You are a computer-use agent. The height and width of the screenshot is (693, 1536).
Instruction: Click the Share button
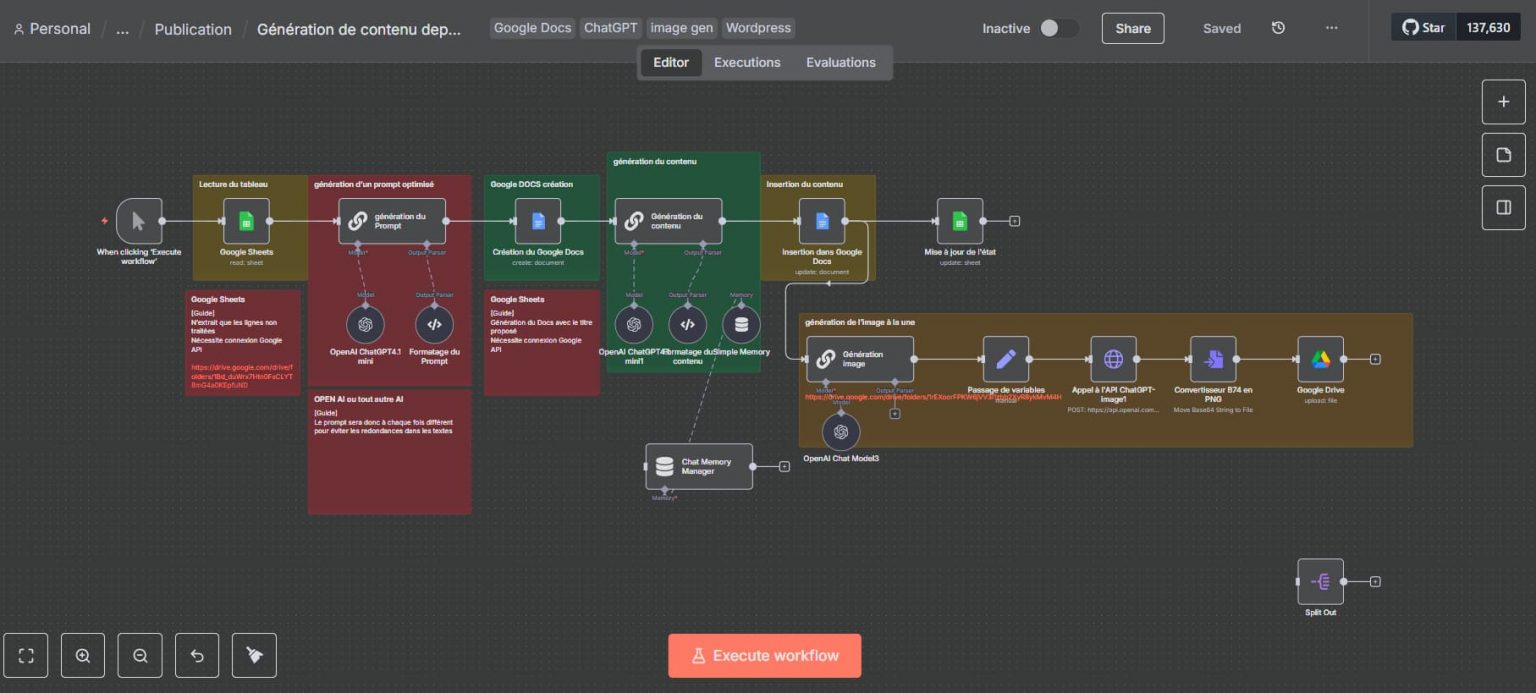point(1132,28)
